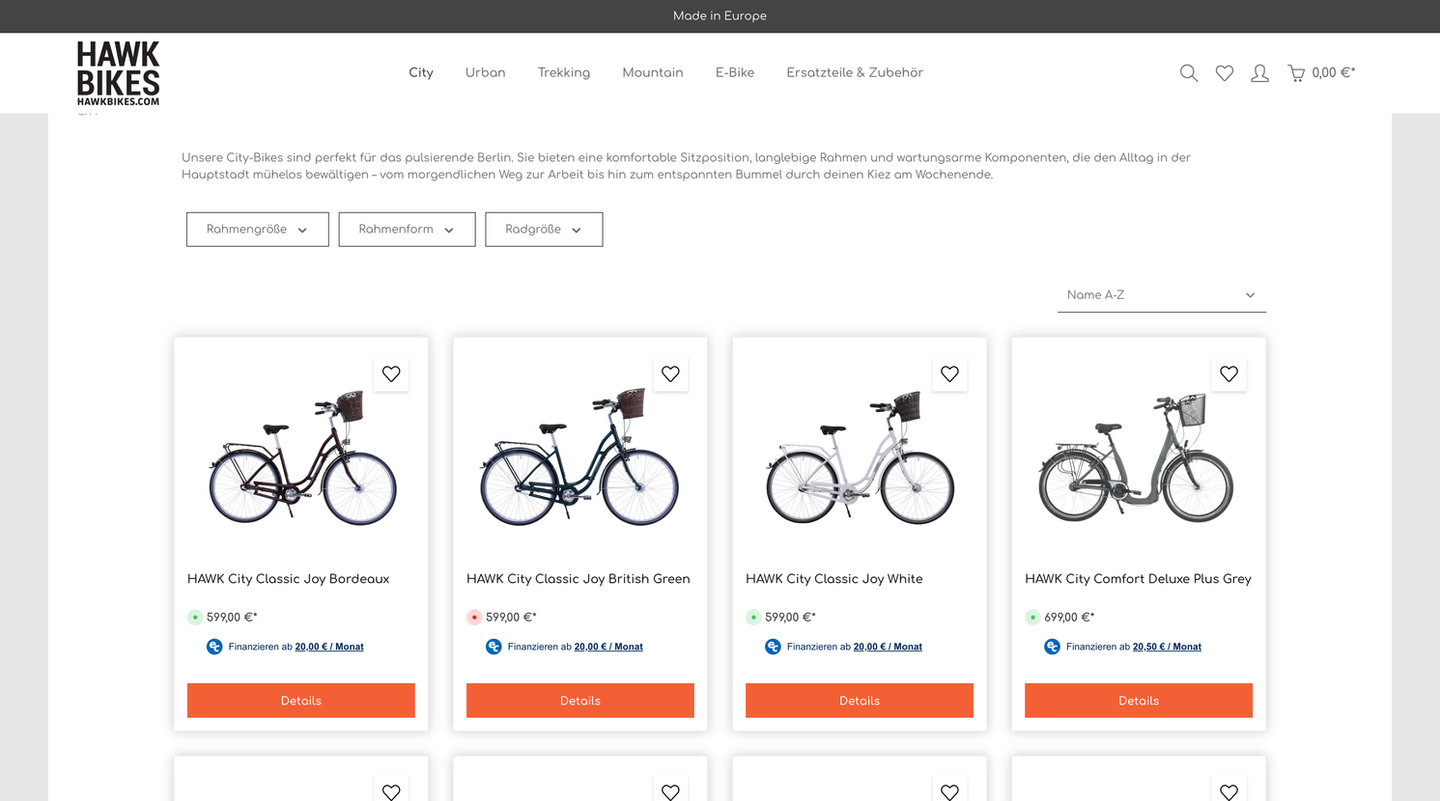
Task: Click the British Green bicycle image
Action: [x=580, y=458]
